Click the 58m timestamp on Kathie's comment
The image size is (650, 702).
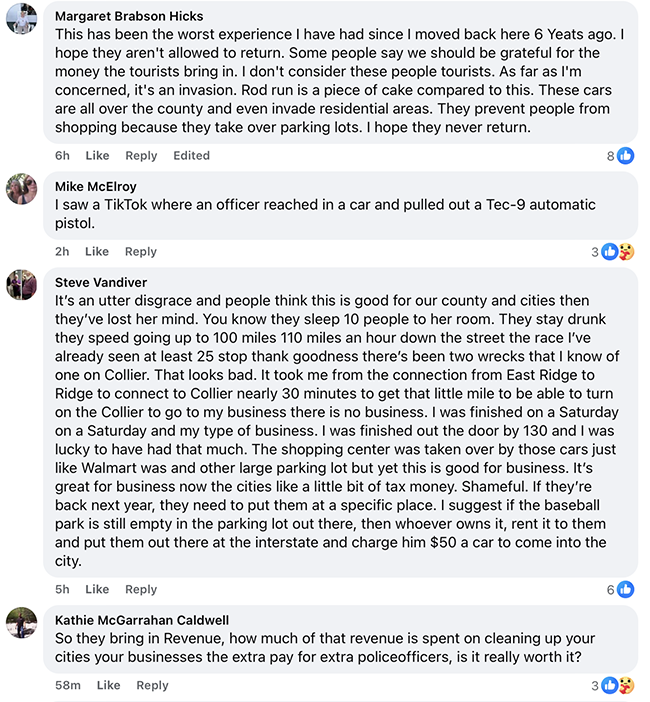(68, 686)
